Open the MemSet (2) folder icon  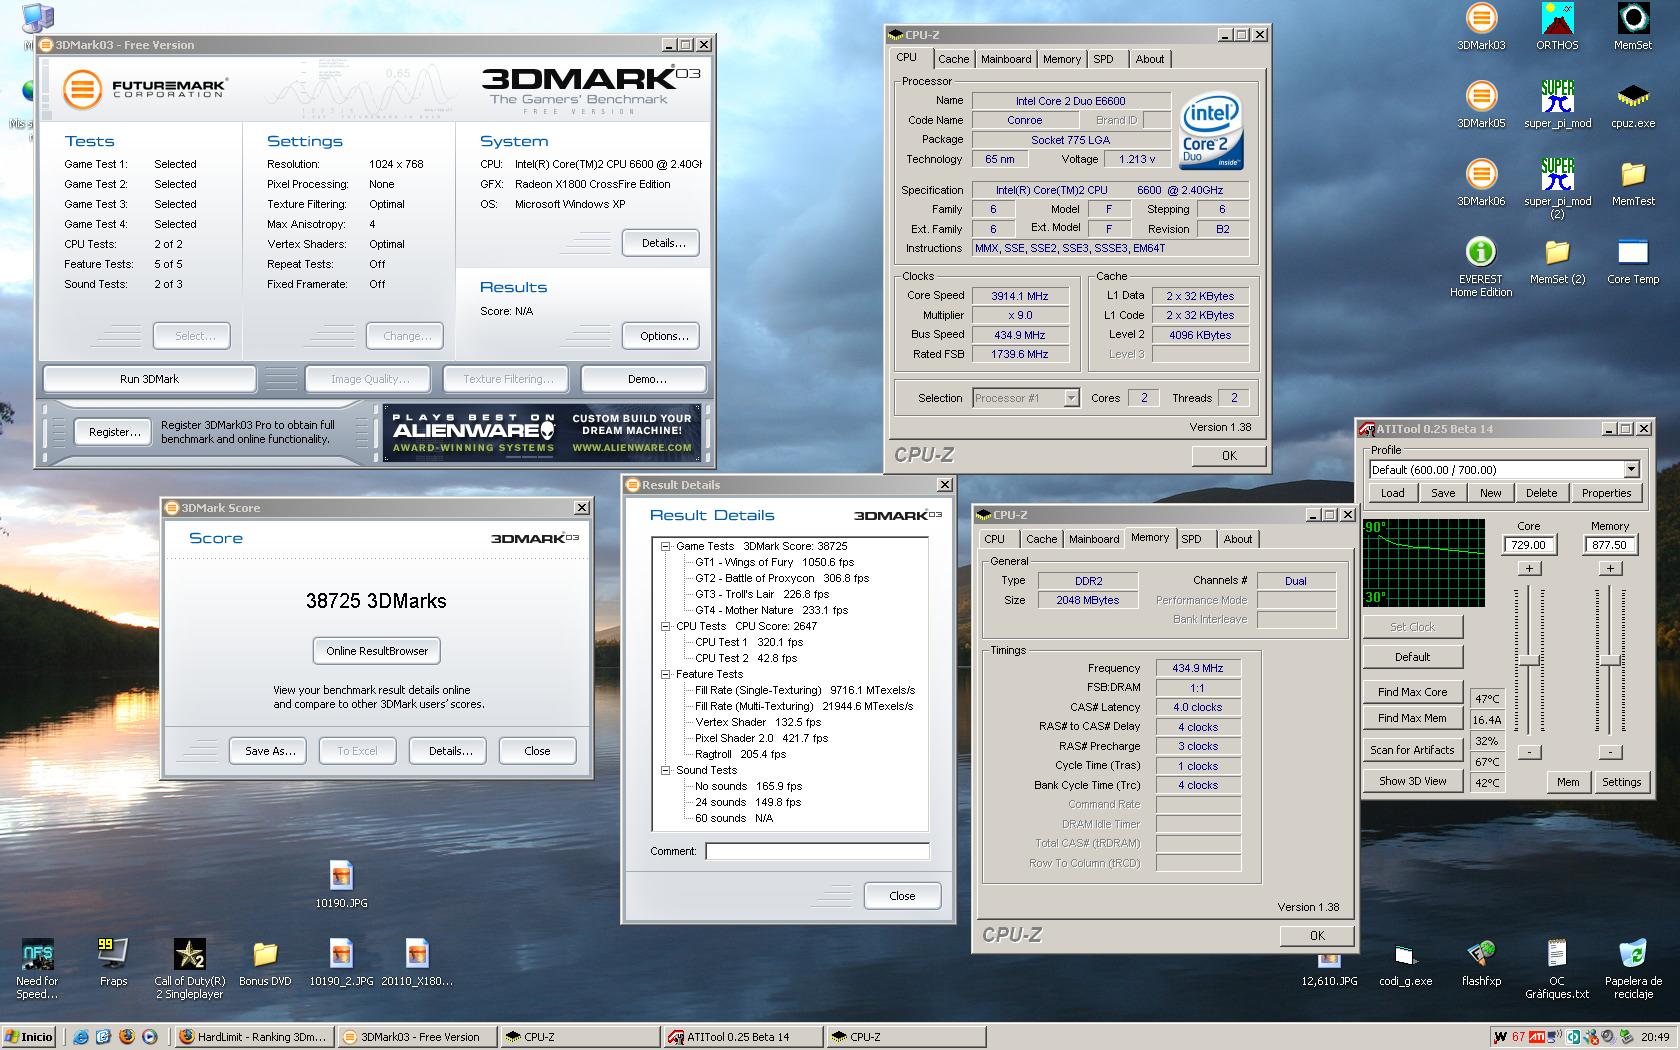click(x=1557, y=261)
